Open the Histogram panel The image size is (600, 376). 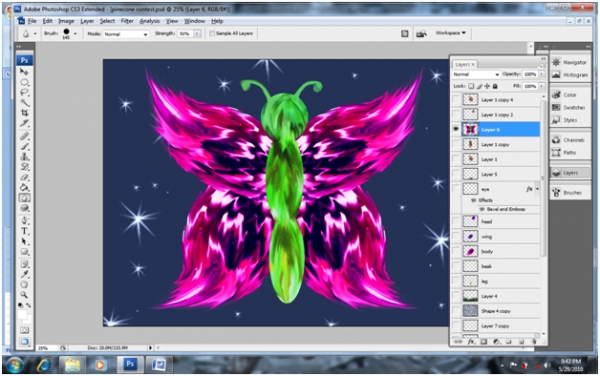tap(570, 75)
